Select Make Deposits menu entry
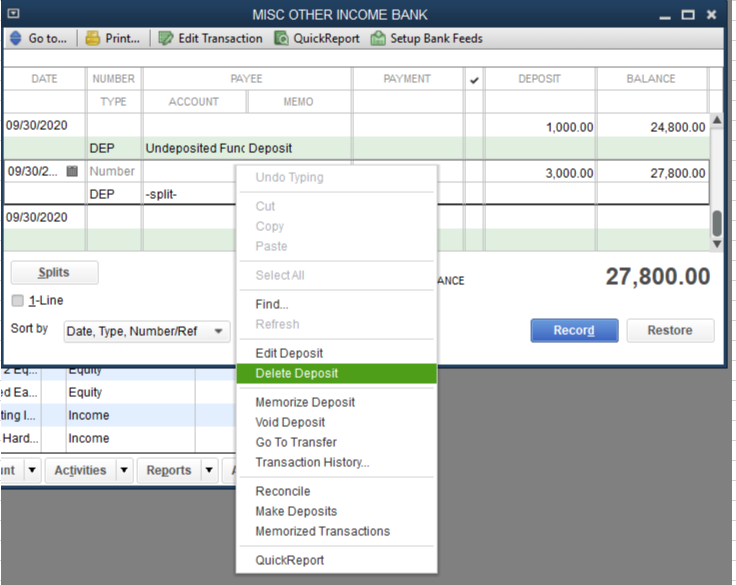Viewport: 736px width, 585px height. pos(337,511)
